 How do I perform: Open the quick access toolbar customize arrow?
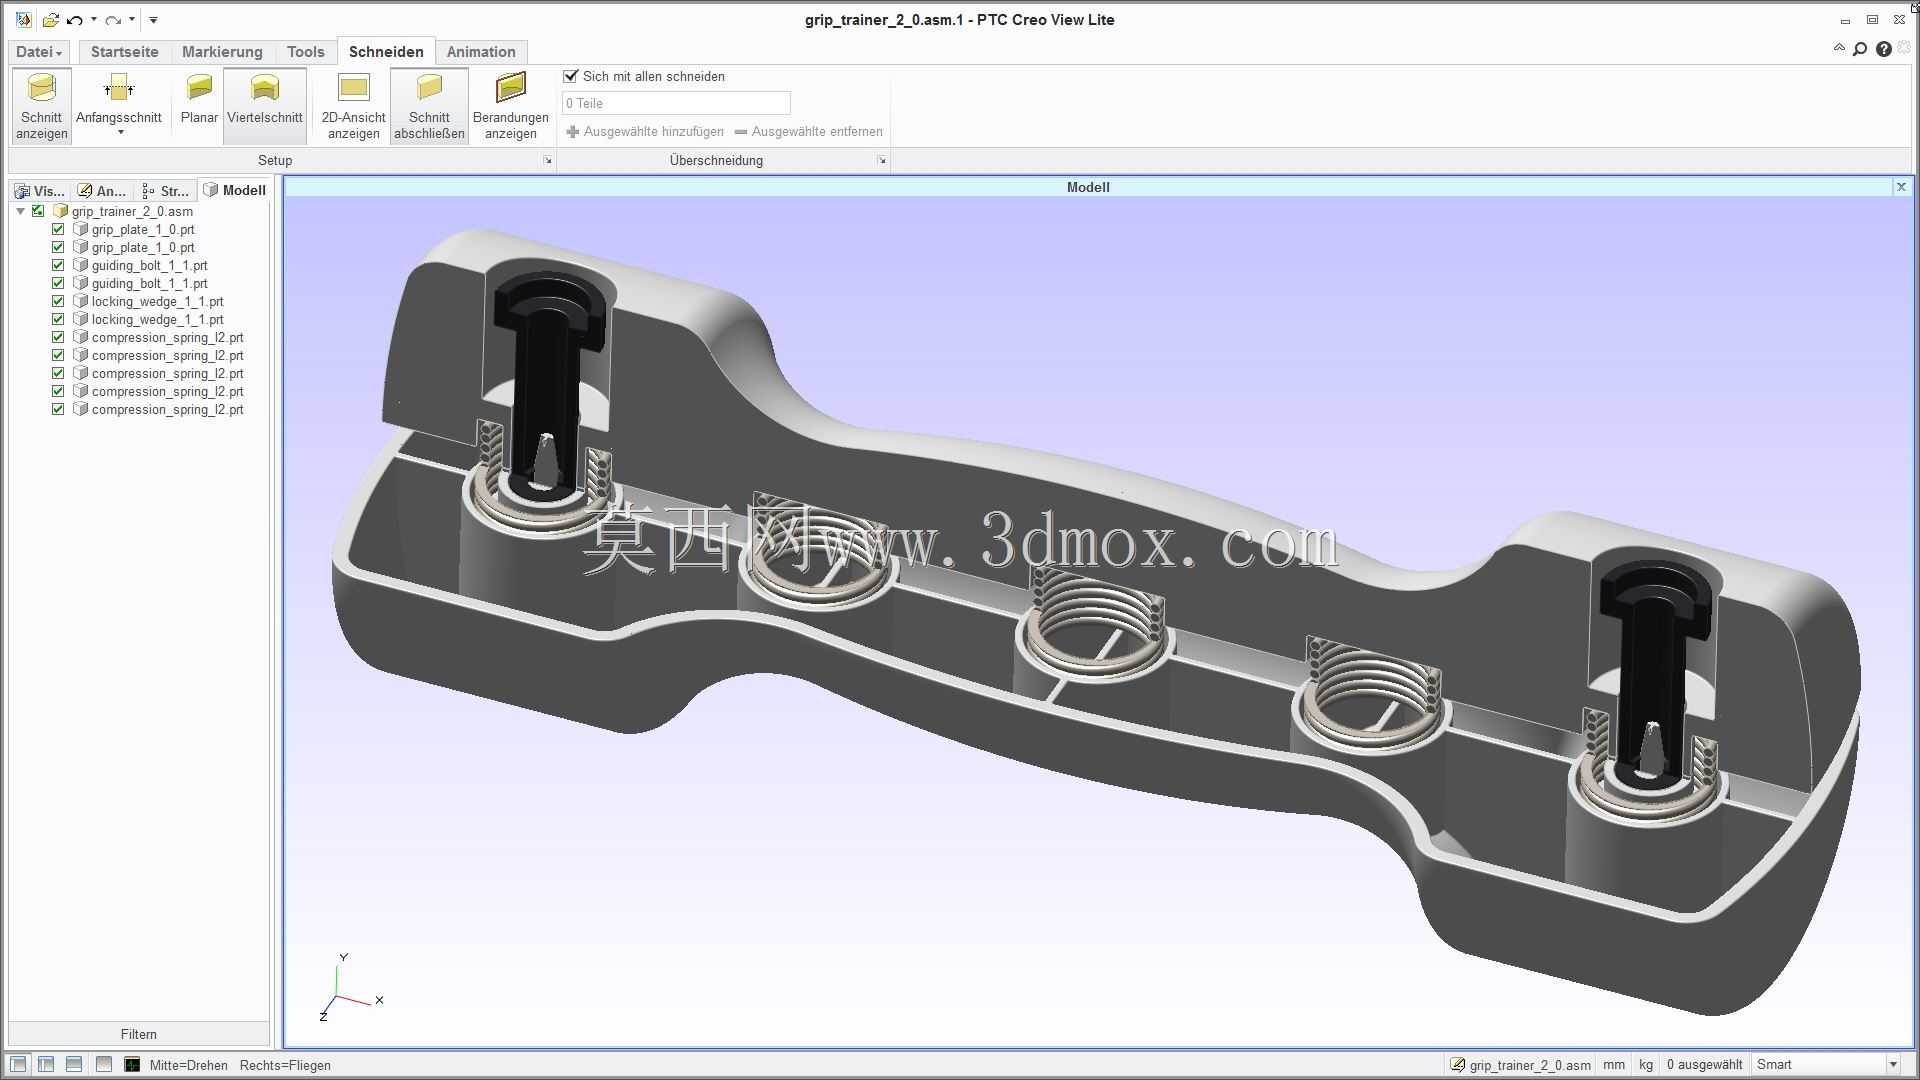pos(153,20)
